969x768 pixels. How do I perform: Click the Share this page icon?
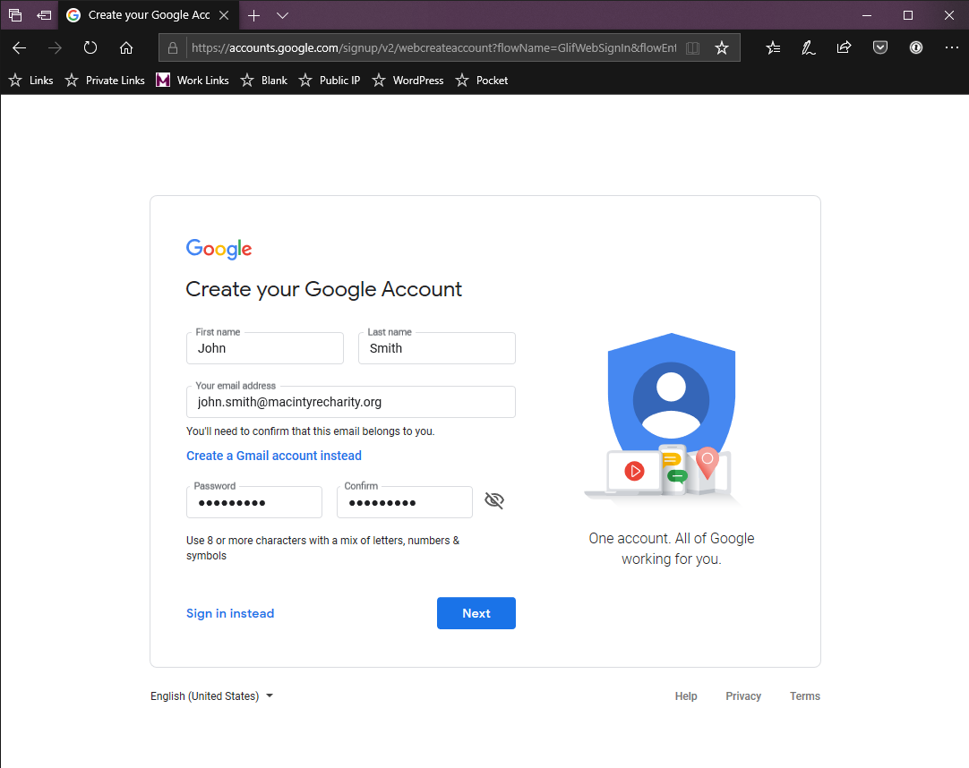844,48
